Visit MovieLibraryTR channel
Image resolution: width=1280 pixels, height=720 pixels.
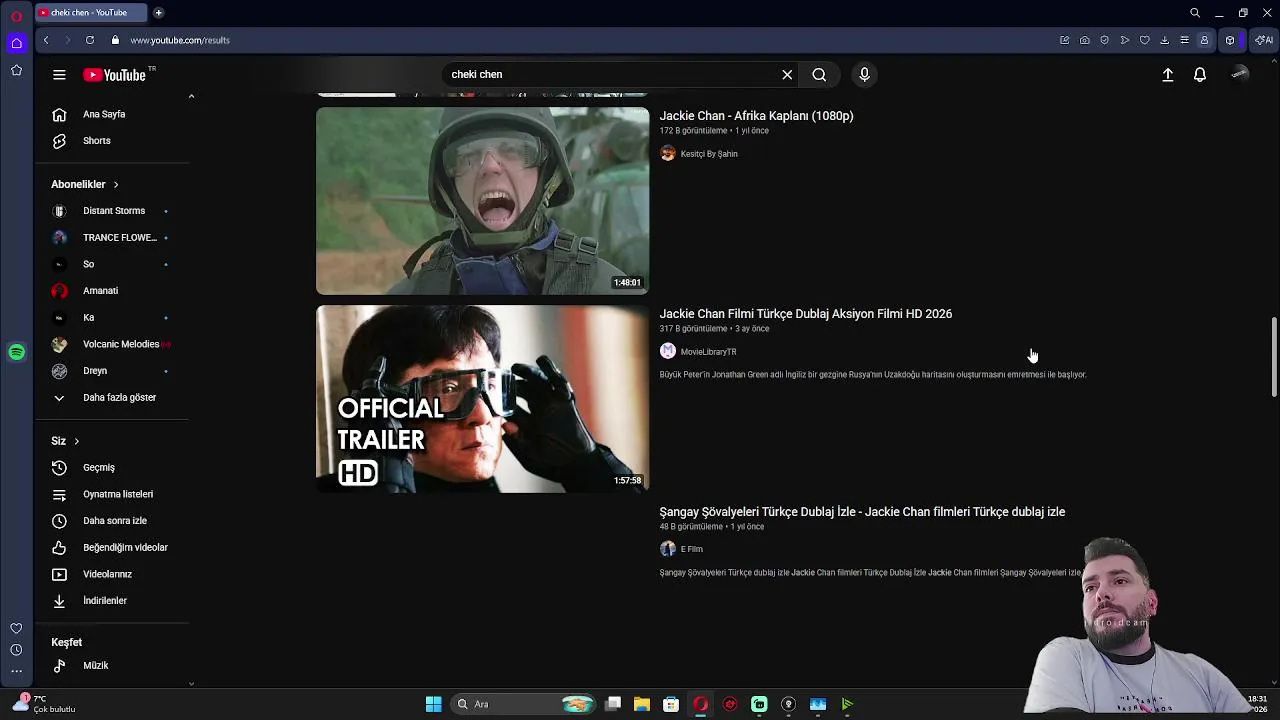pos(708,352)
